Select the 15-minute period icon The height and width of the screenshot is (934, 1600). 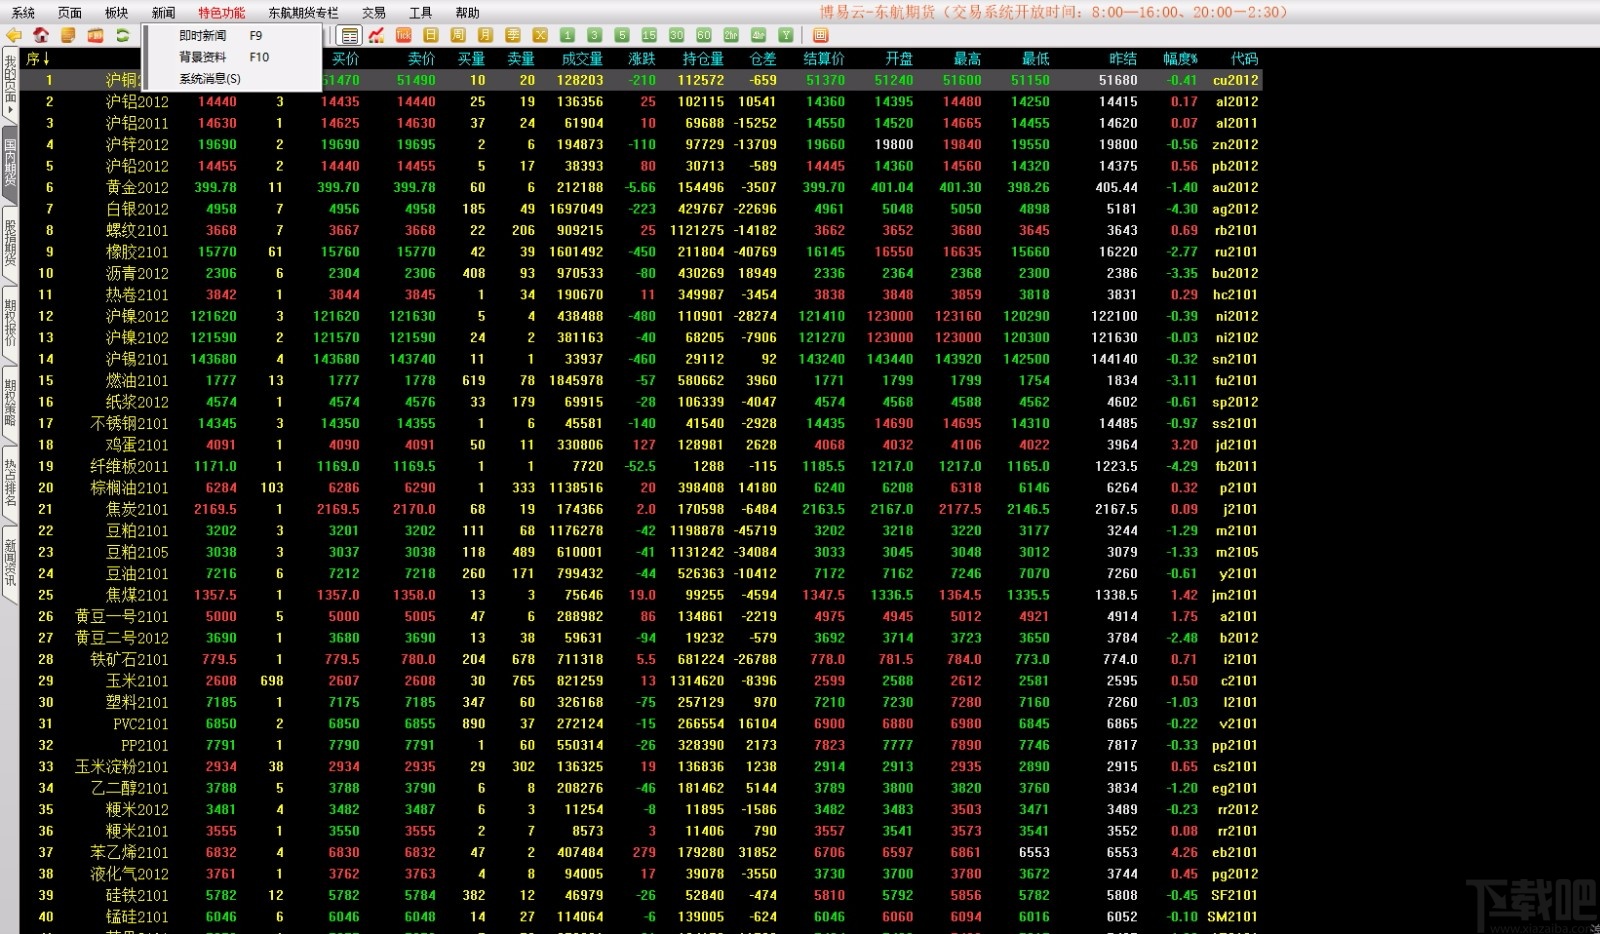point(649,35)
